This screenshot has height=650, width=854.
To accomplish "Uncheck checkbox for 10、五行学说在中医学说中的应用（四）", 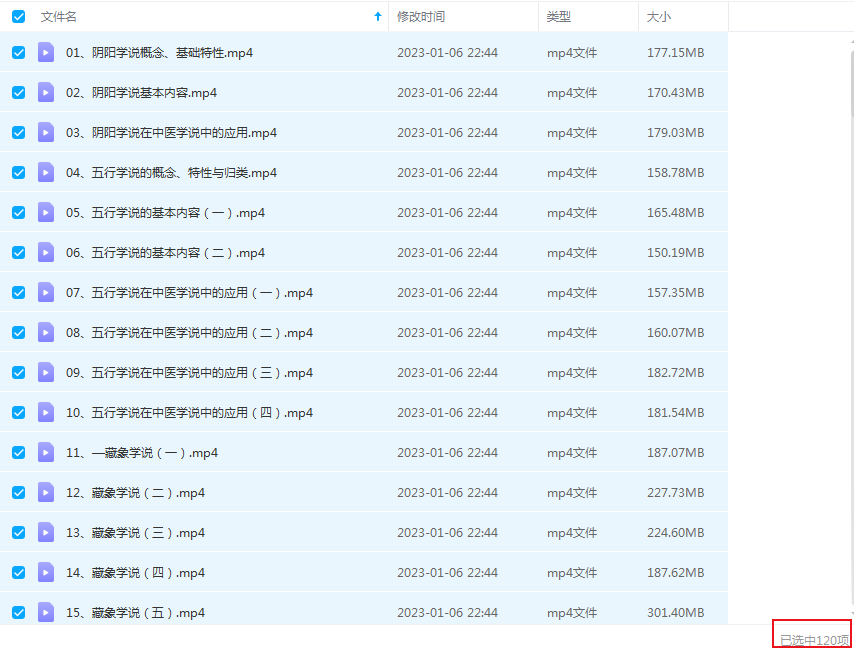I will [x=19, y=412].
